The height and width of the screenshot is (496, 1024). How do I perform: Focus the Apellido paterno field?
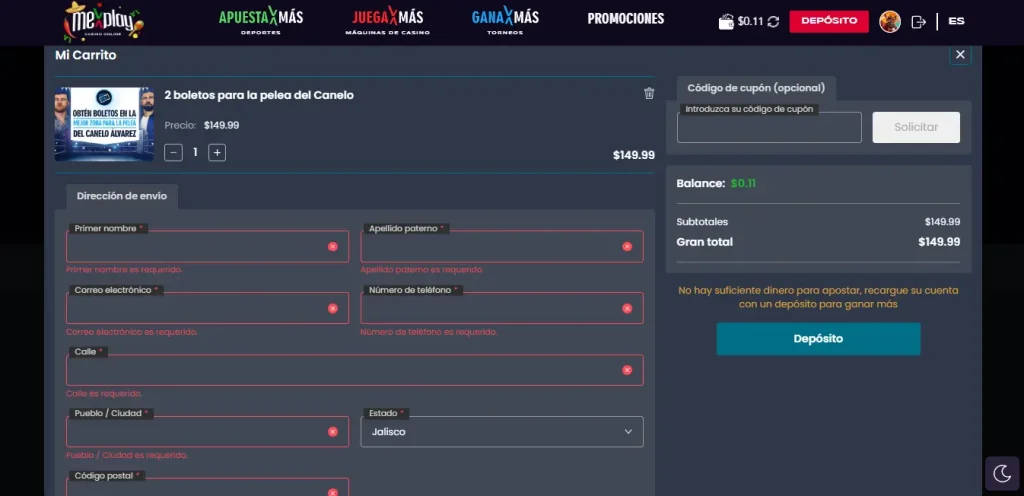pyautogui.click(x=502, y=247)
